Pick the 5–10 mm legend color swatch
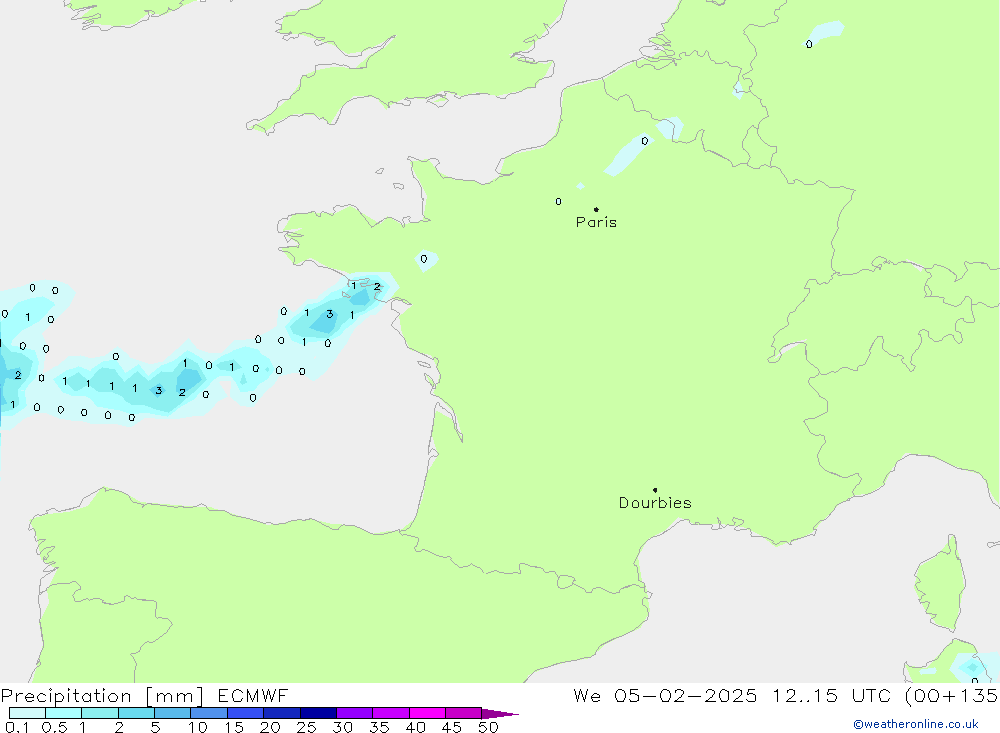The width and height of the screenshot is (1000, 733). pyautogui.click(x=172, y=713)
